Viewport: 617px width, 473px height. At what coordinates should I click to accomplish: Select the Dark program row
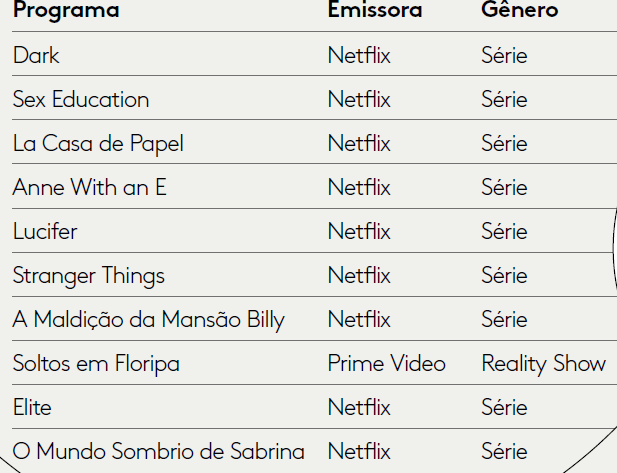[x=37, y=55]
